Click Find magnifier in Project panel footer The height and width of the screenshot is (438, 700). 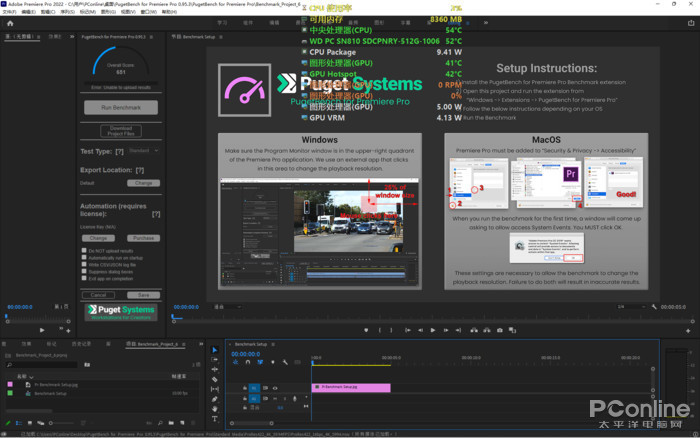tap(160, 423)
